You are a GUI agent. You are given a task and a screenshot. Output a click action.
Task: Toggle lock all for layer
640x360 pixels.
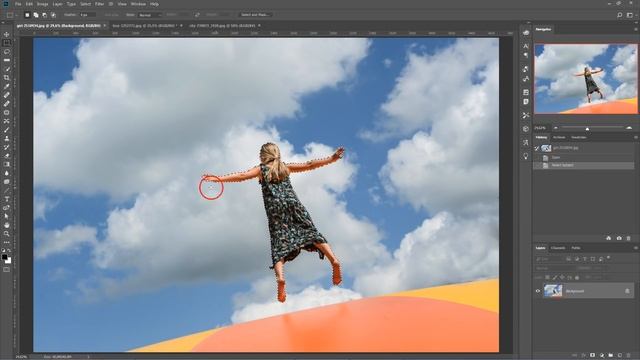click(577, 278)
